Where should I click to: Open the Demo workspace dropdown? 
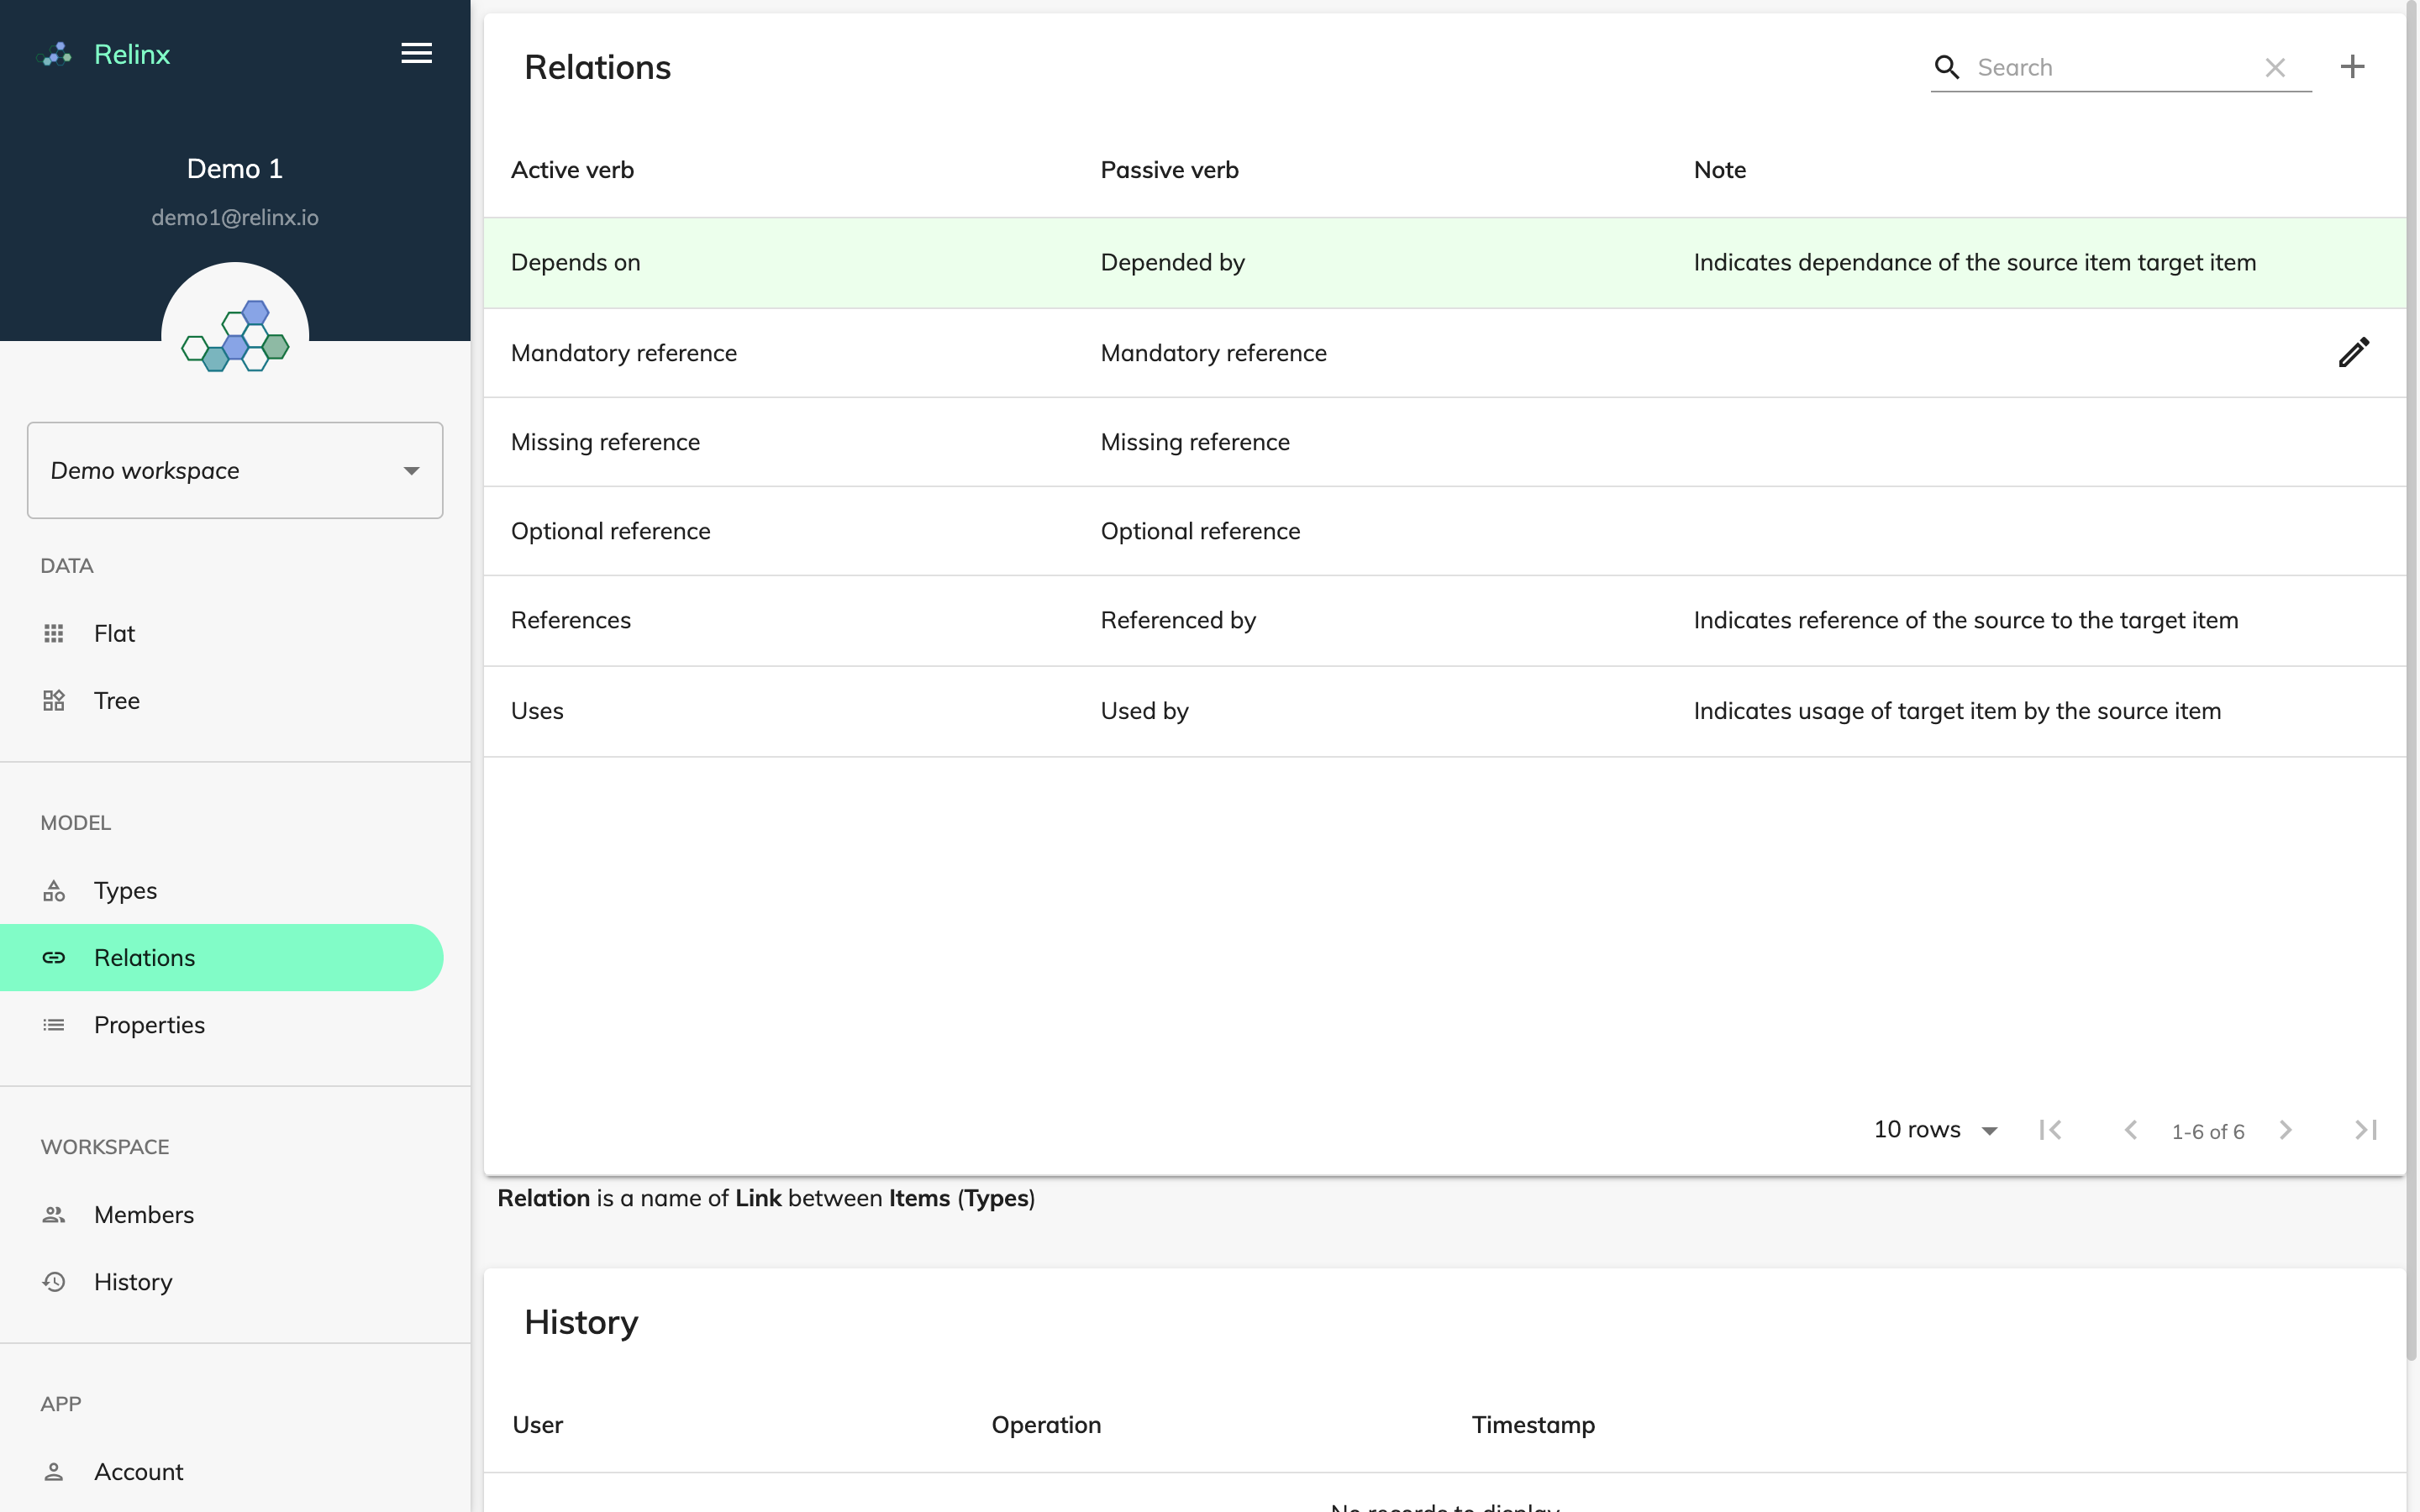coord(235,470)
